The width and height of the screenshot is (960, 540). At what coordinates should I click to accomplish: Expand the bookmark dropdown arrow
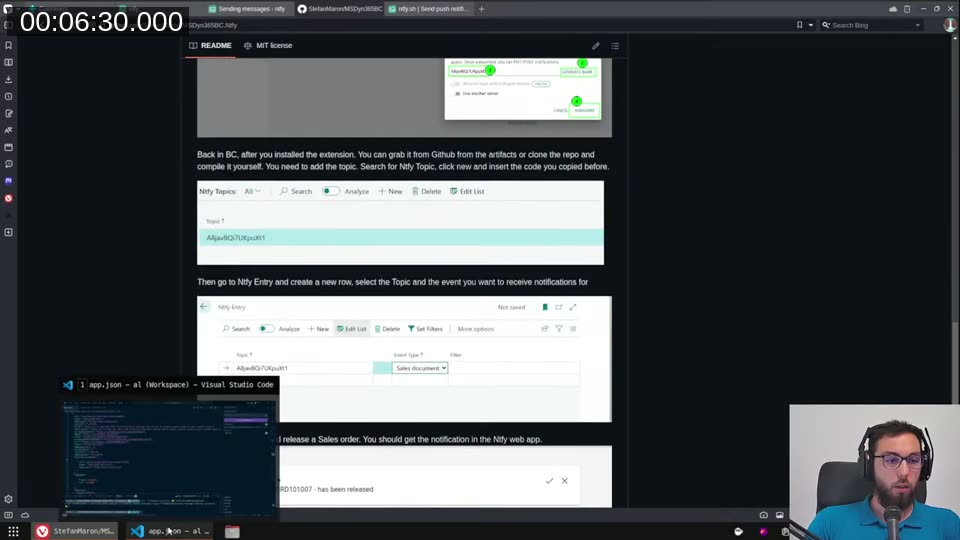(x=811, y=25)
